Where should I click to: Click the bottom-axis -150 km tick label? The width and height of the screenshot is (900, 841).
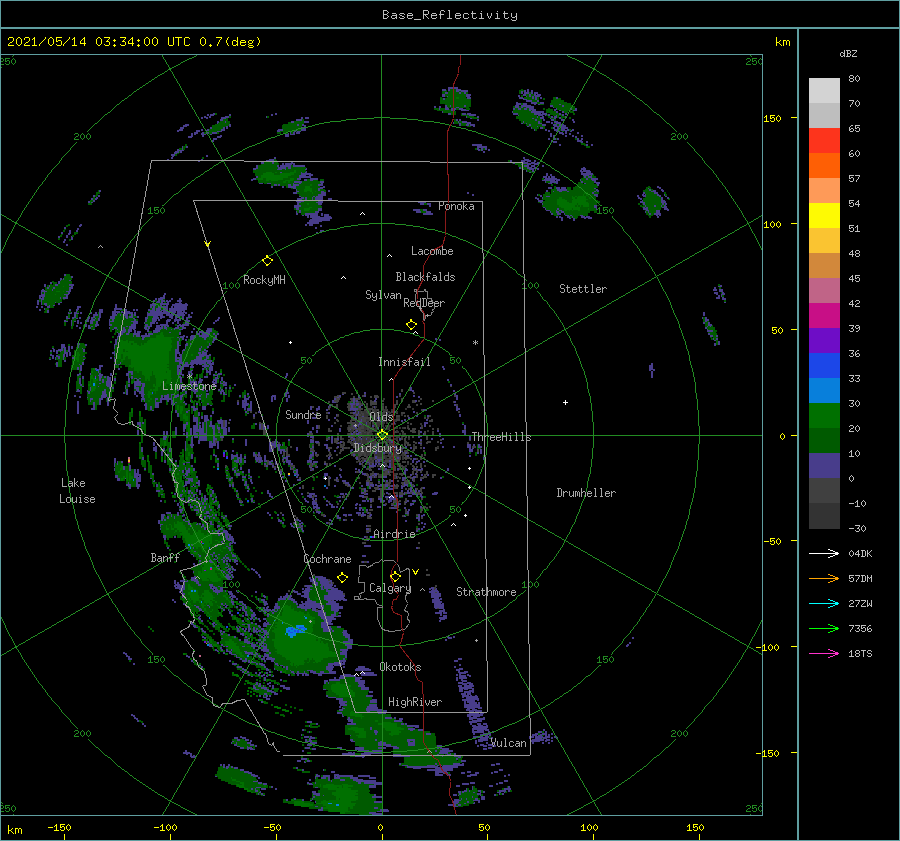[59, 827]
